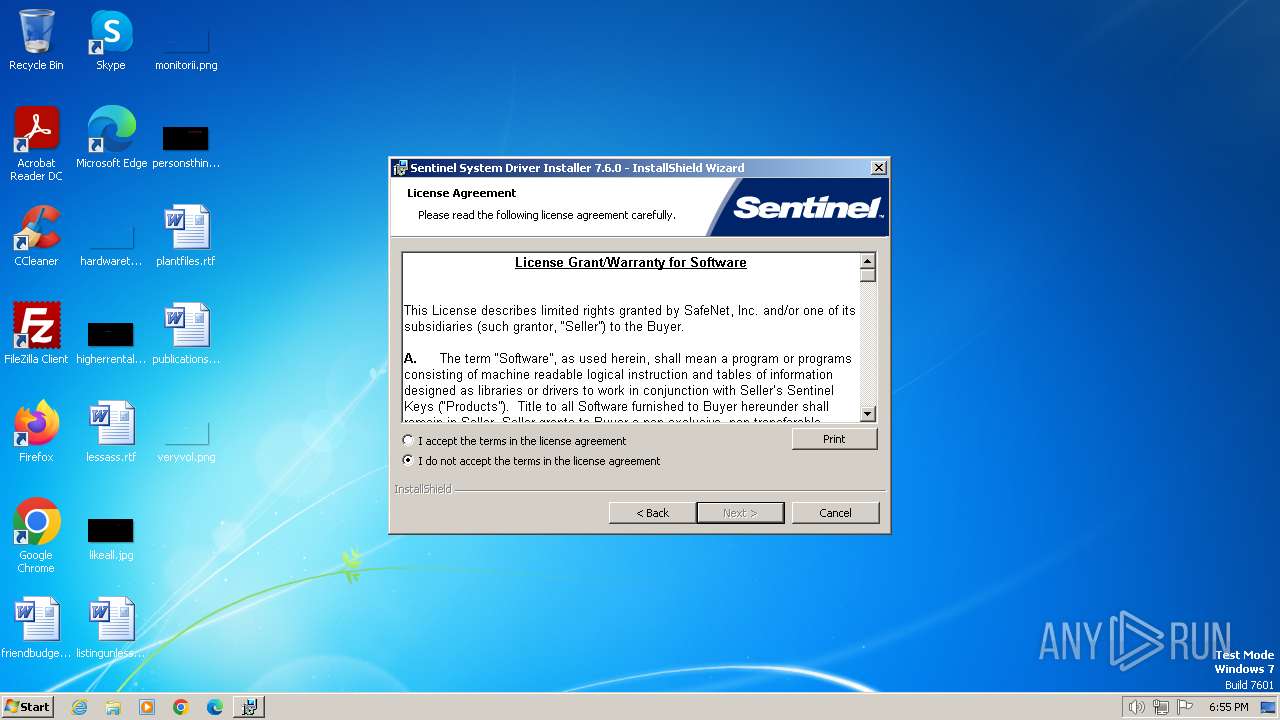Viewport: 1280px width, 720px height.
Task: Select the FileZilla Client shortcut
Action: pos(36,334)
